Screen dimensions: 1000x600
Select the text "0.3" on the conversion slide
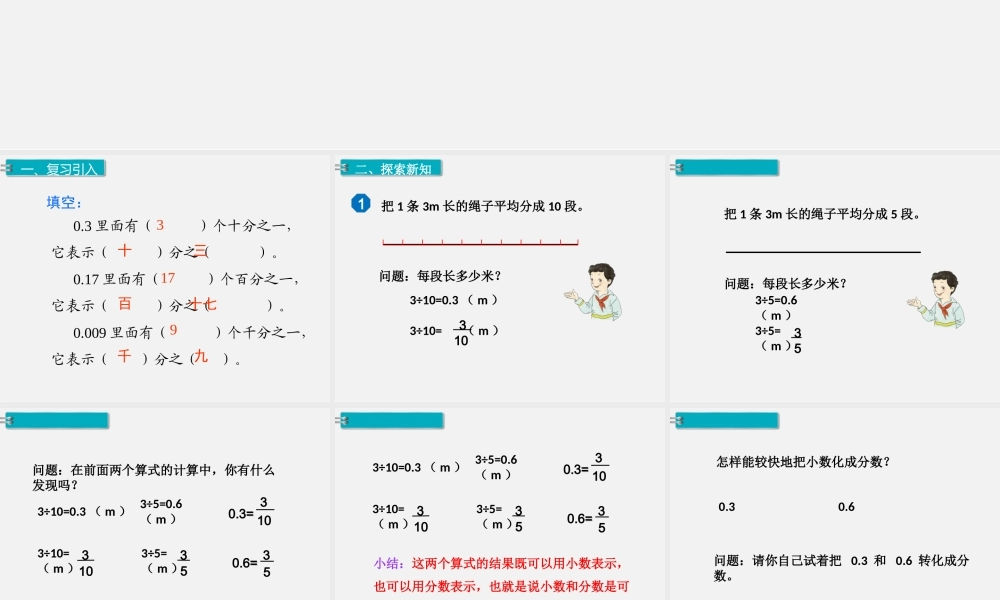(726, 507)
